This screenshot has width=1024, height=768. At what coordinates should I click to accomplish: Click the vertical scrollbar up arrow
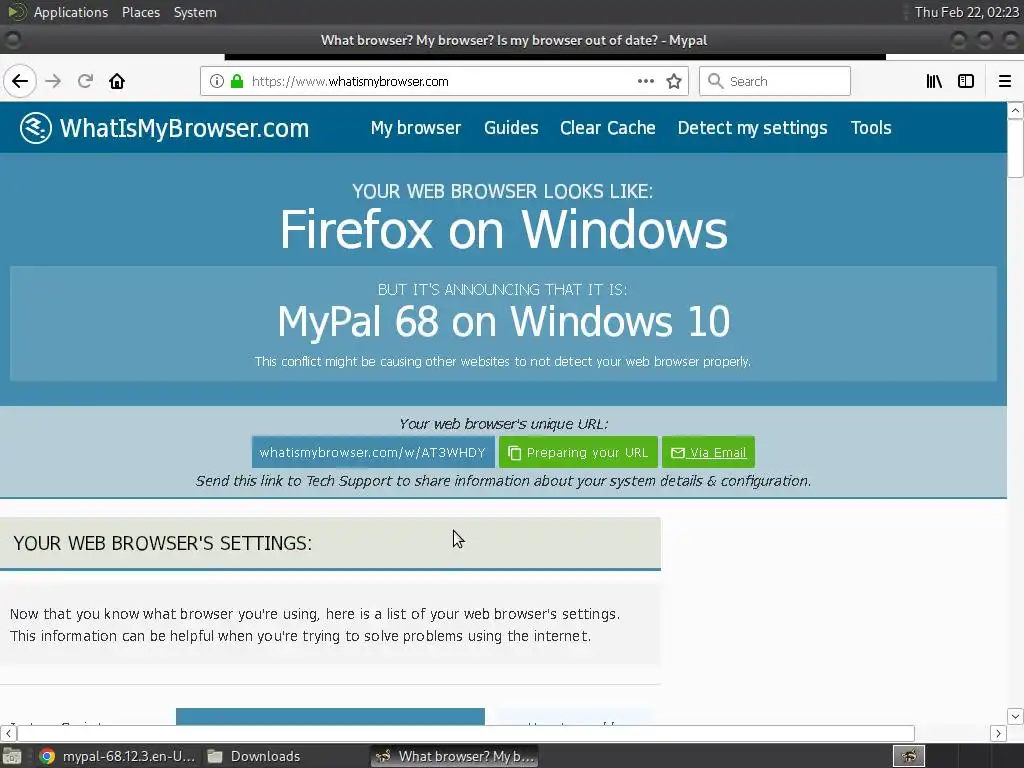tap(1016, 110)
